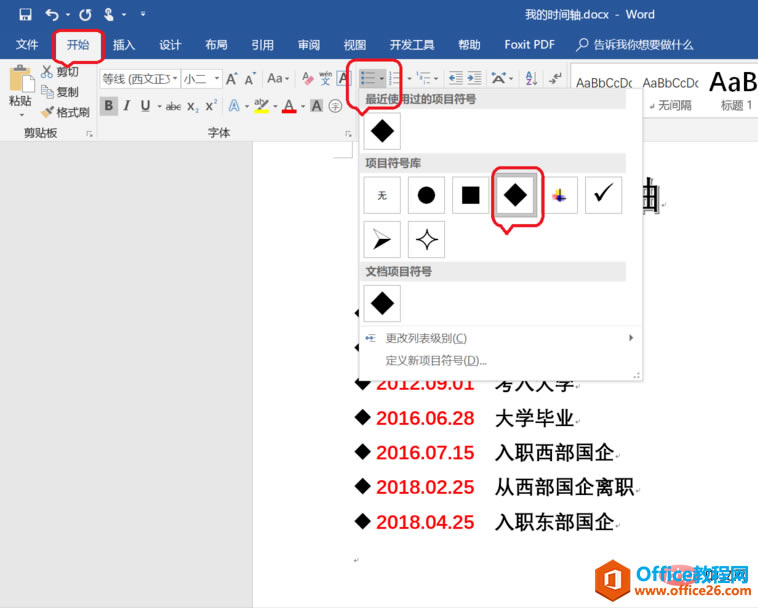Open Quick Access Toolbar customize arrow
758x608 pixels.
tap(143, 14)
